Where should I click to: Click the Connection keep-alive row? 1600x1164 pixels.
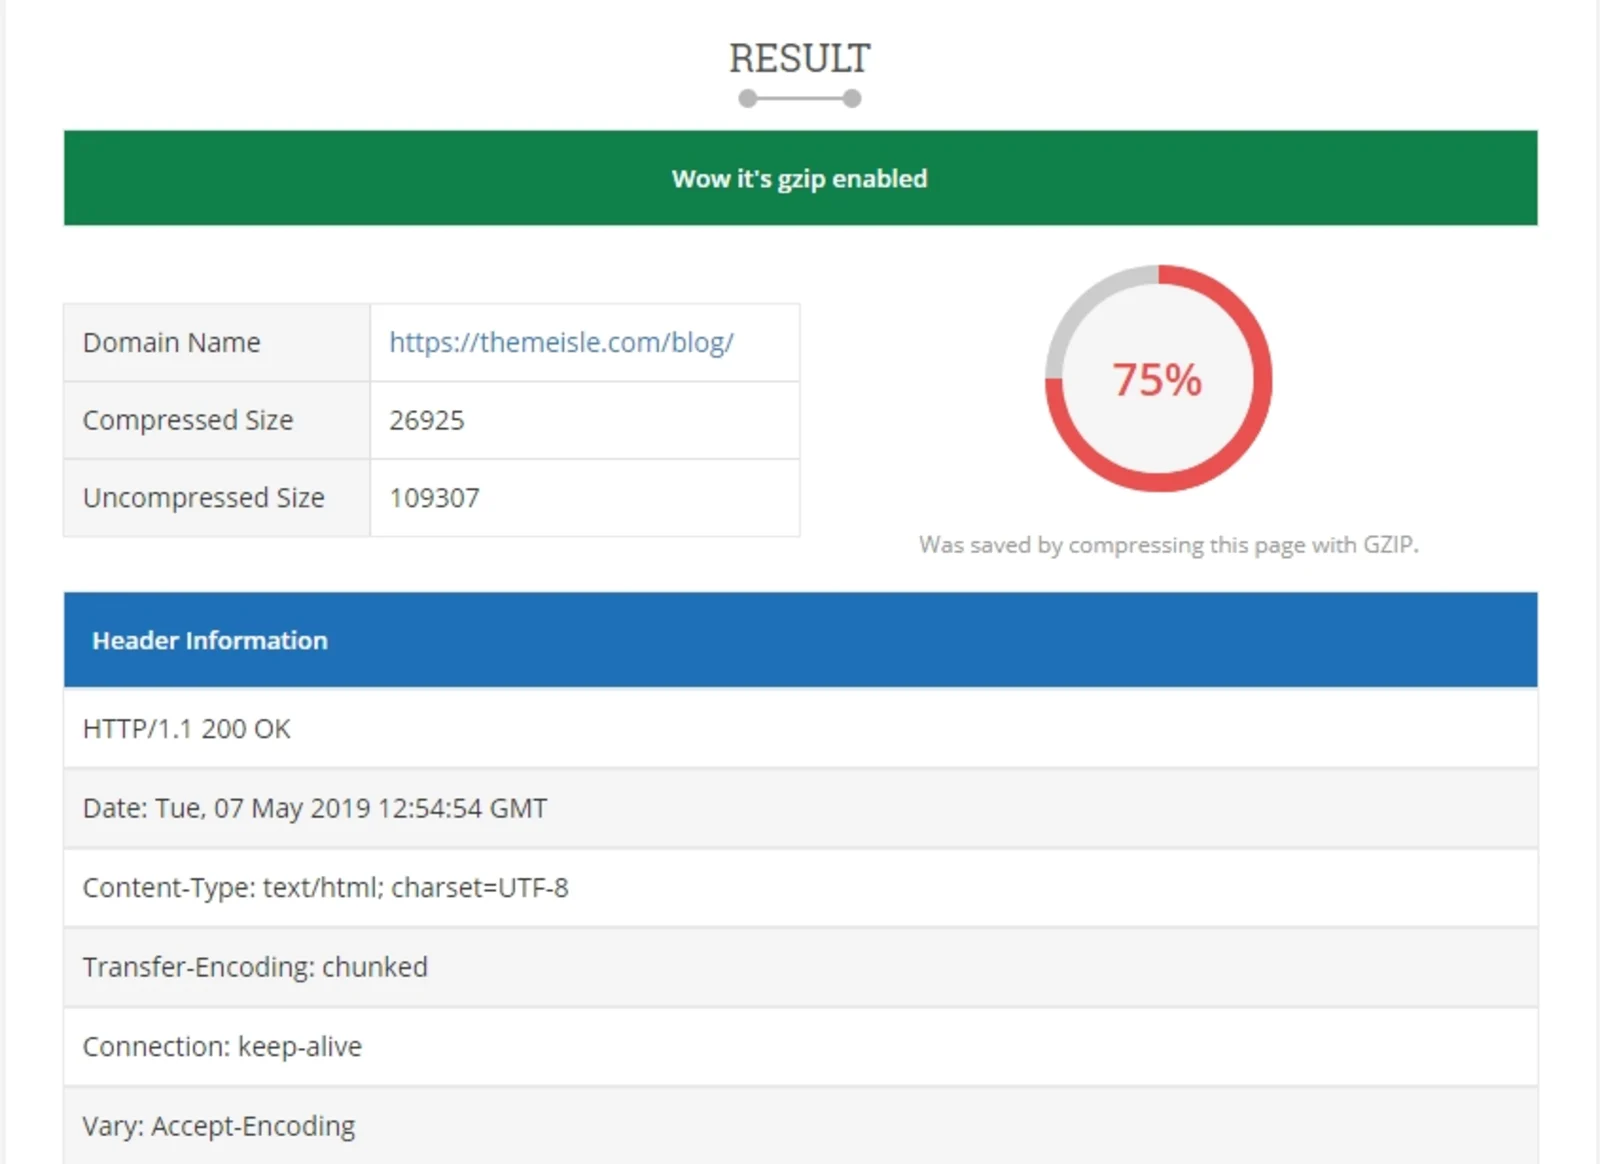click(x=800, y=1047)
